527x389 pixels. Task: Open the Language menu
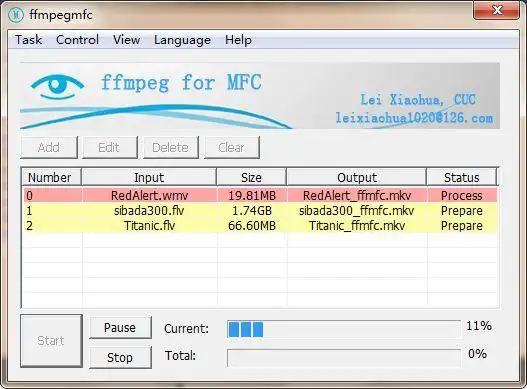183,40
